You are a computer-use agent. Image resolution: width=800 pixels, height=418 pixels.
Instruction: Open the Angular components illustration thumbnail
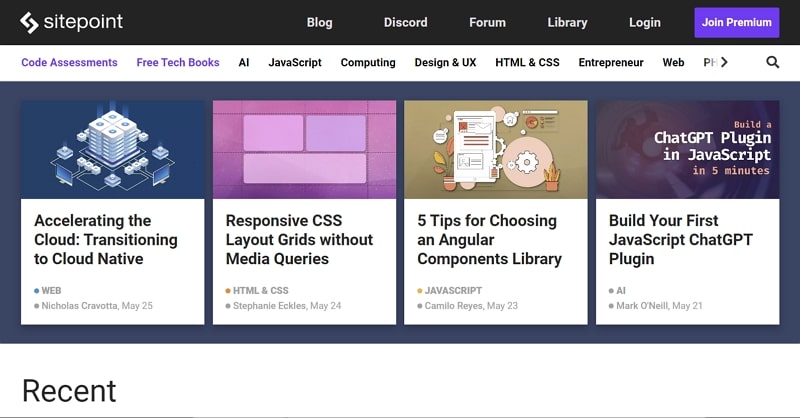pos(496,150)
